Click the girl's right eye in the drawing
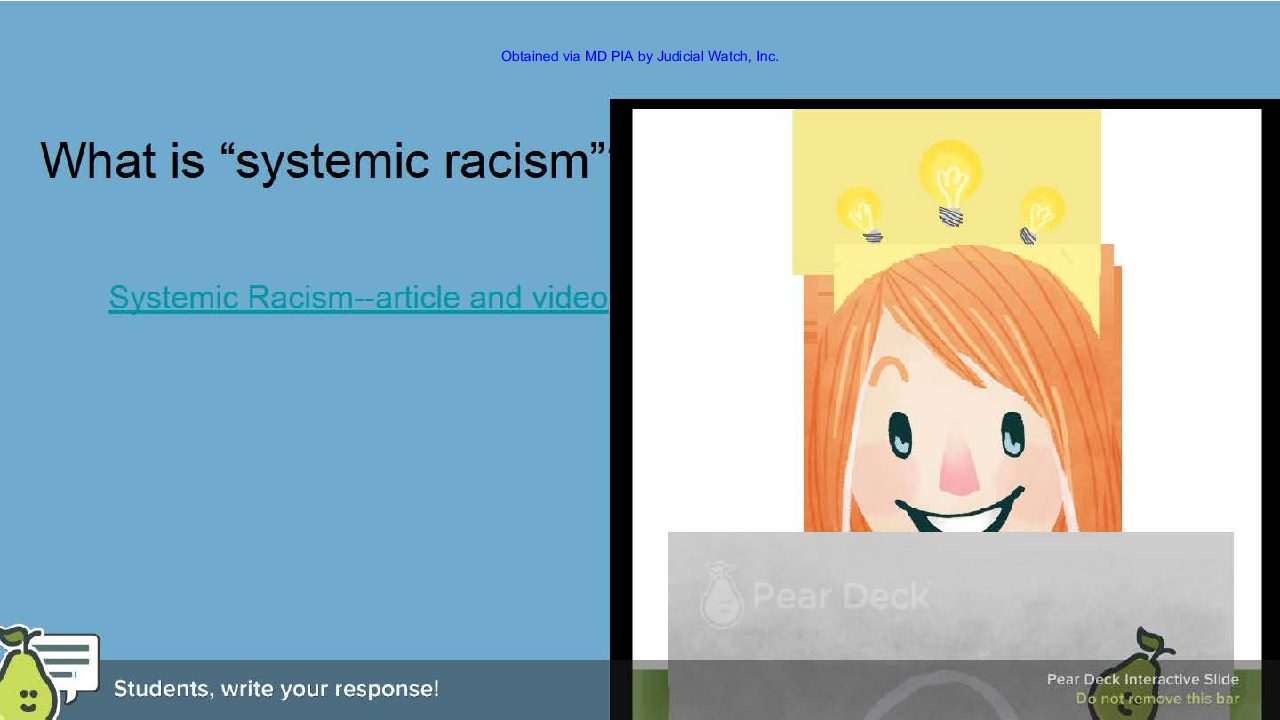This screenshot has height=720, width=1280. coord(1012,433)
